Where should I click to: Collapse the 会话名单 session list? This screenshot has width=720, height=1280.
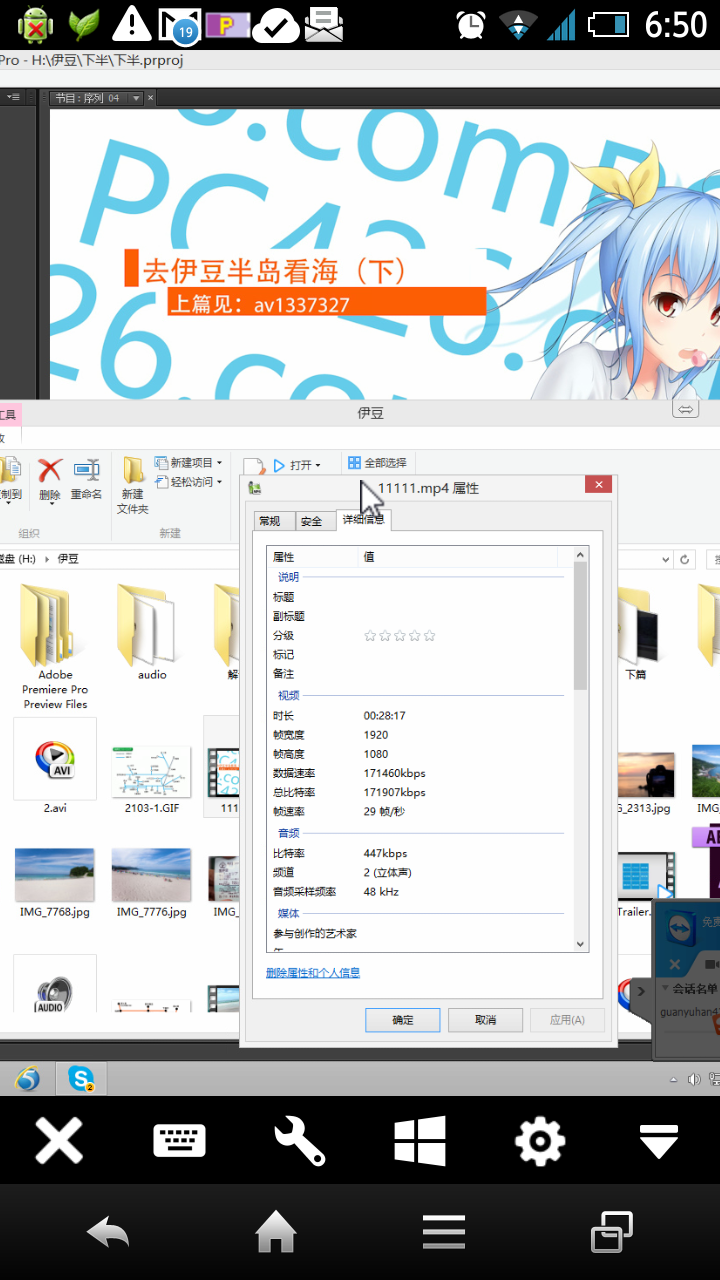point(665,988)
